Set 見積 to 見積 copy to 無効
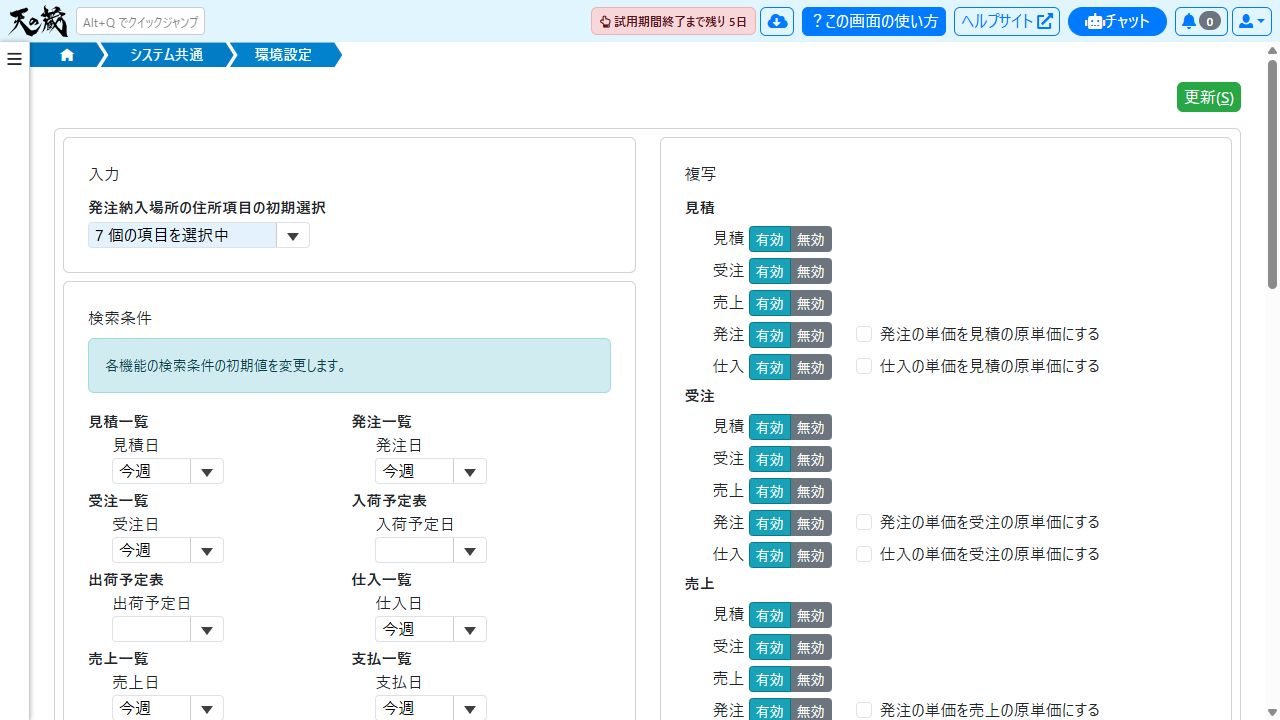The width and height of the screenshot is (1280, 720). pos(811,239)
